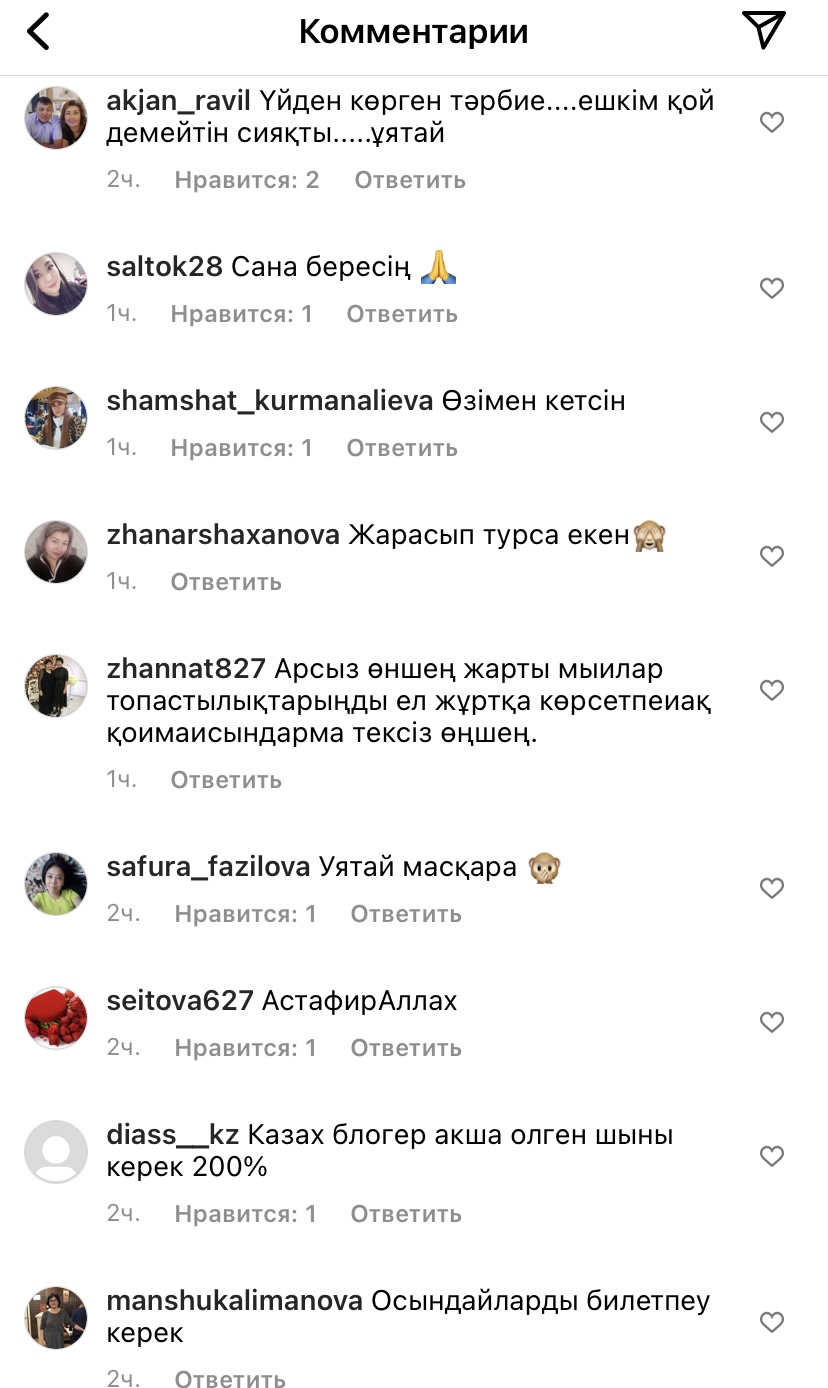Like akjan_ravil's comment with the heart

pos(772,122)
